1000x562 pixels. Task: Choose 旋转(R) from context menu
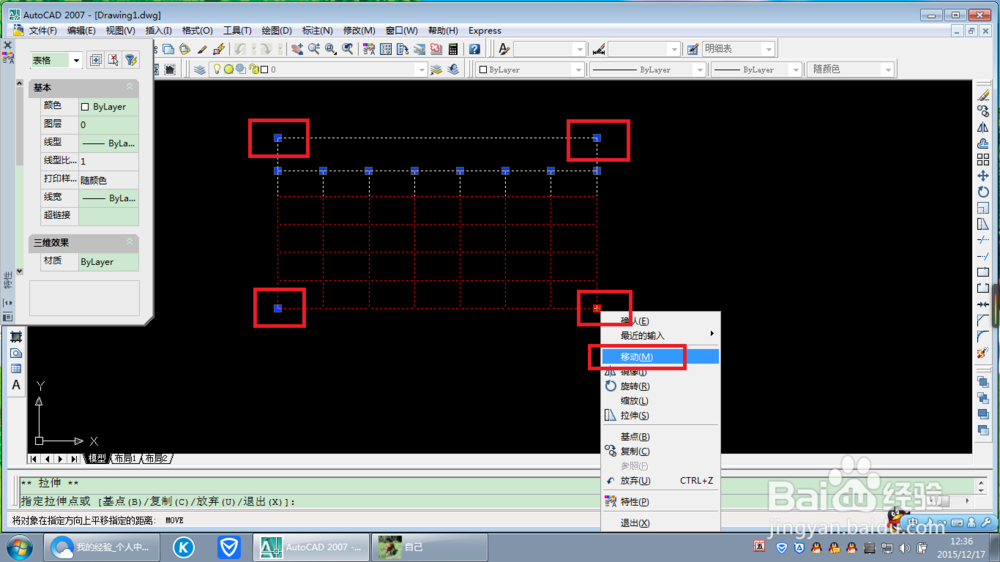[661, 386]
